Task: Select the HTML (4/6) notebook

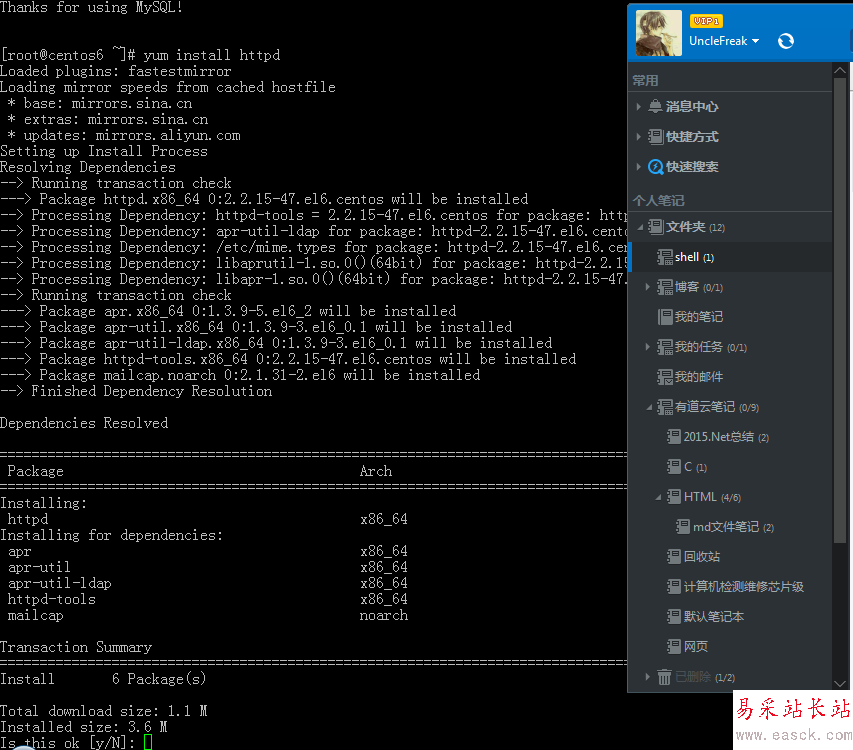Action: point(712,497)
